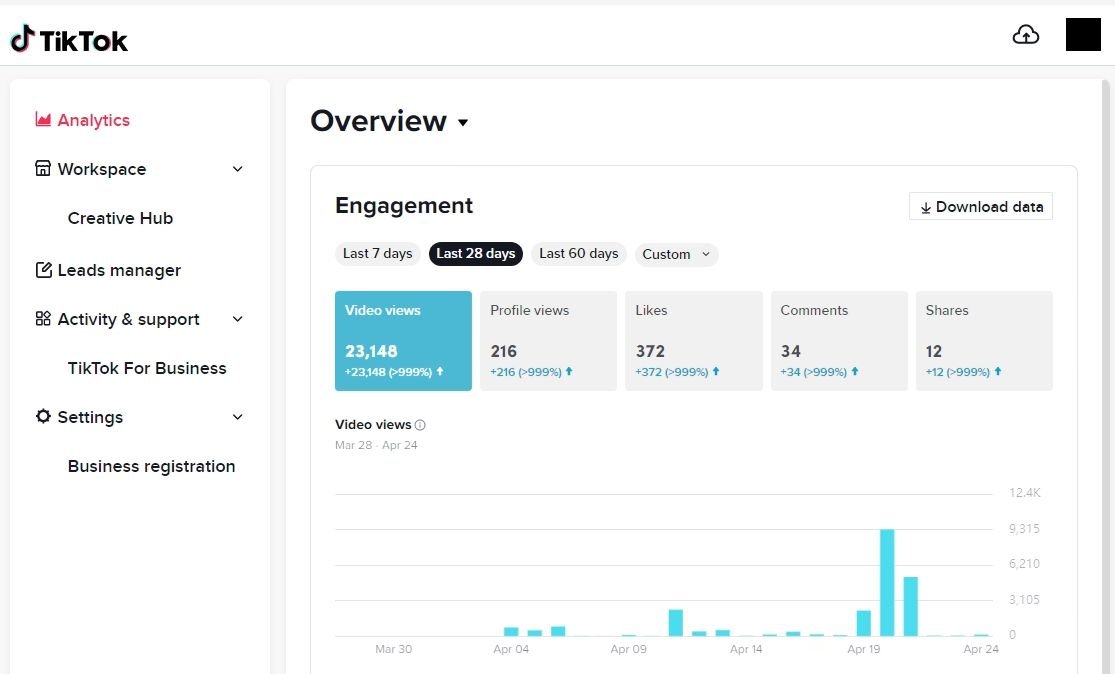Viewport: 1115px width, 674px height.
Task: Open Business registration link
Action: coord(151,466)
